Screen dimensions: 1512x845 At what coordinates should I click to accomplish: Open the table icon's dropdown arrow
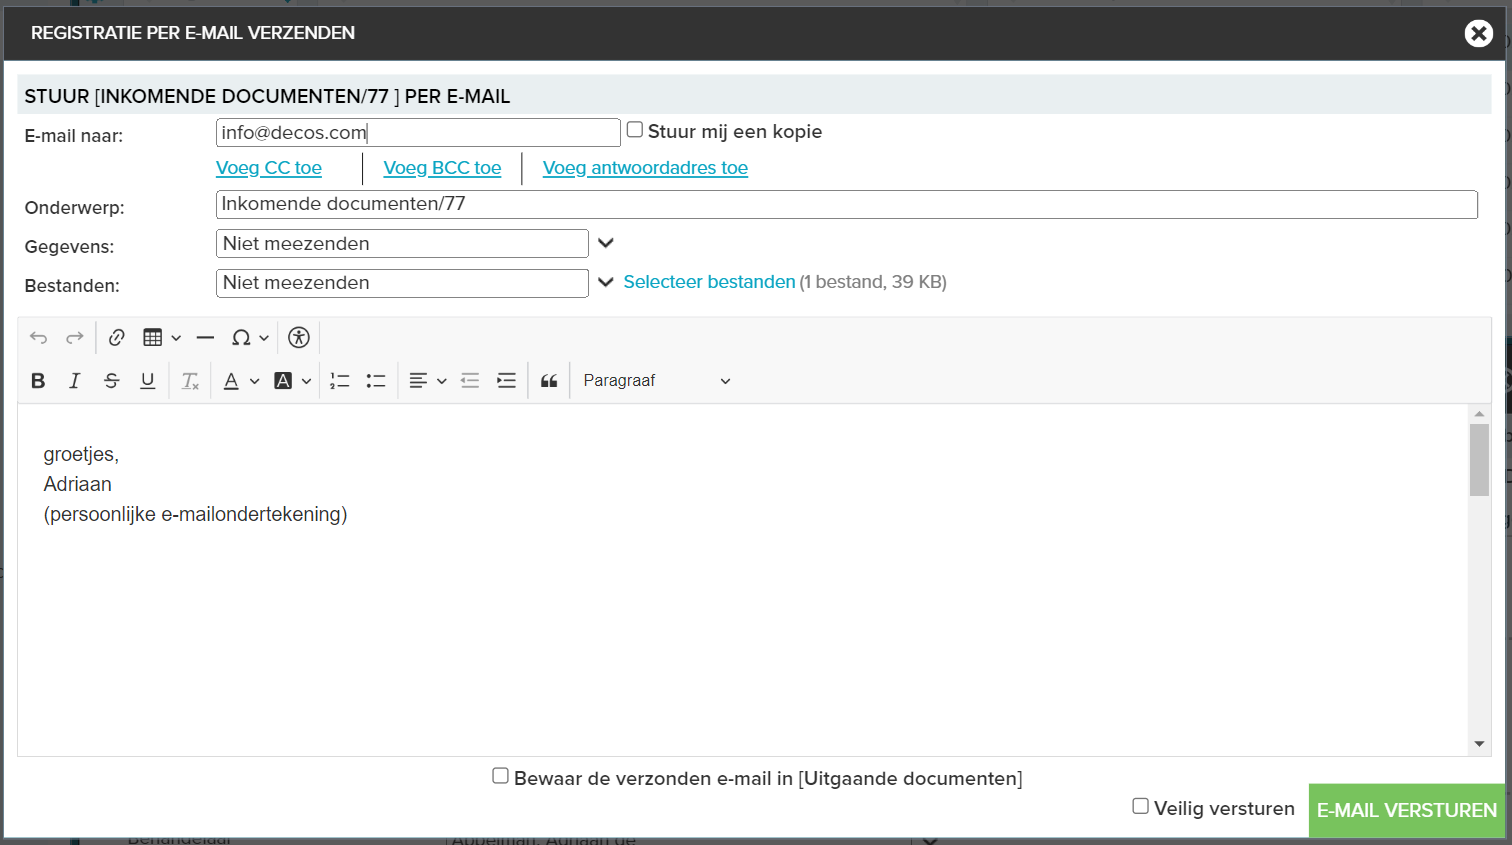click(x=176, y=338)
